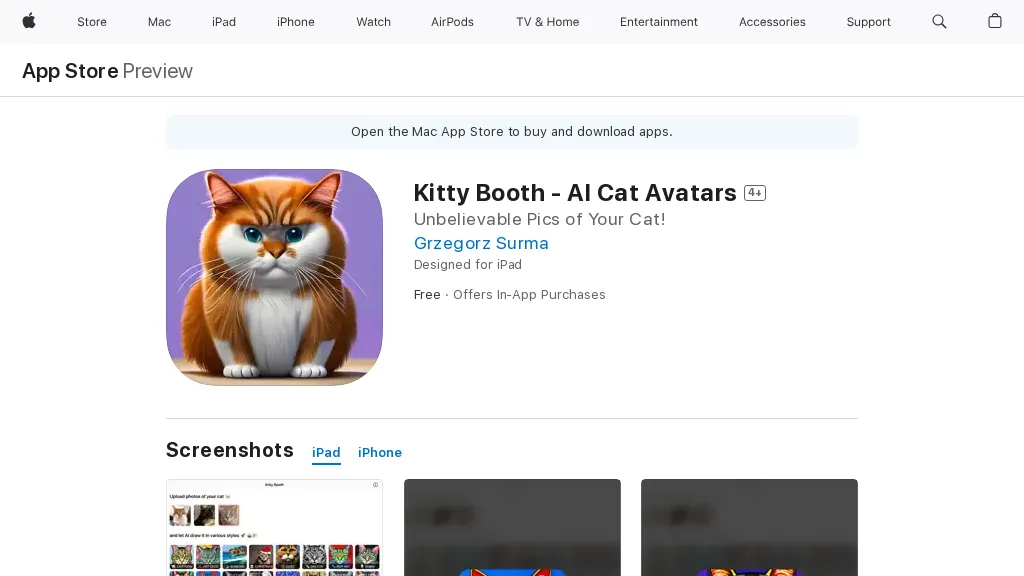
Task: Go to iPad in navigation bar
Action: [x=224, y=22]
